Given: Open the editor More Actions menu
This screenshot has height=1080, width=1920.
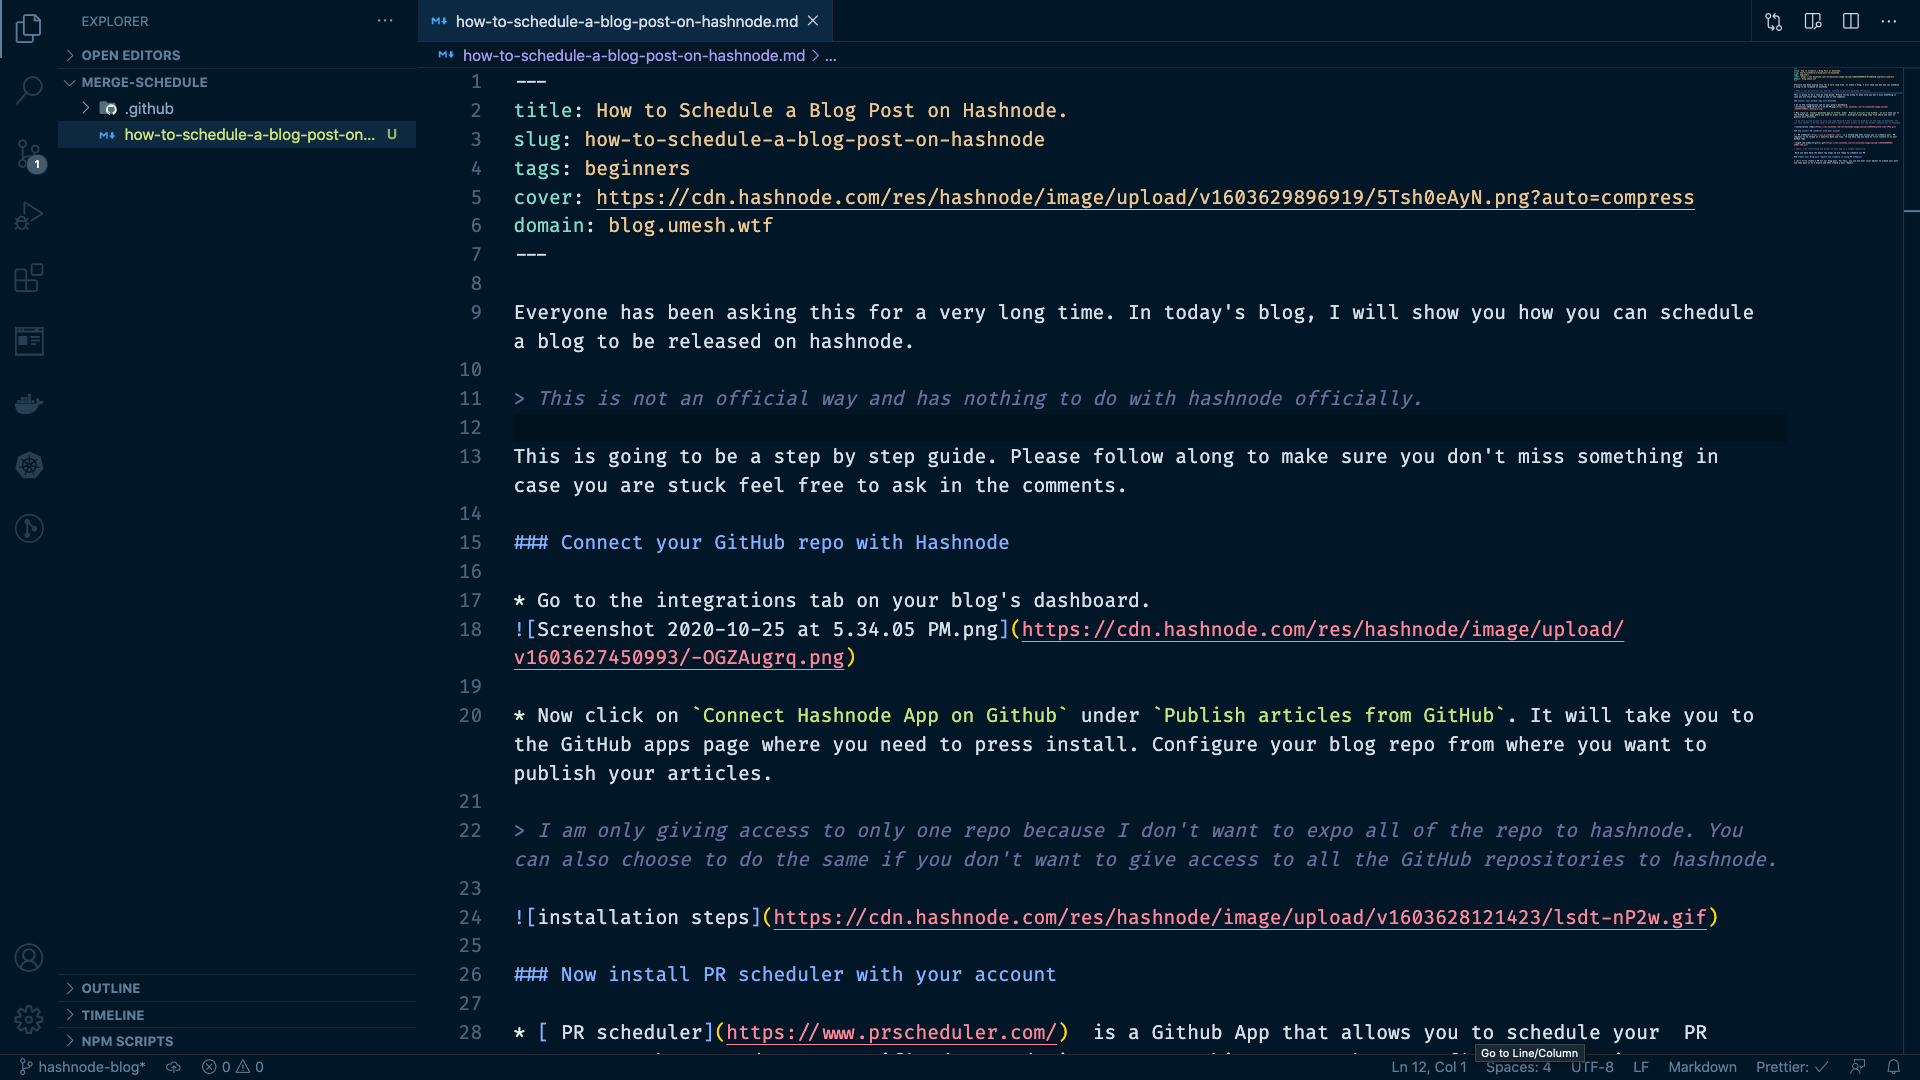Looking at the screenshot, I should tap(1889, 21).
